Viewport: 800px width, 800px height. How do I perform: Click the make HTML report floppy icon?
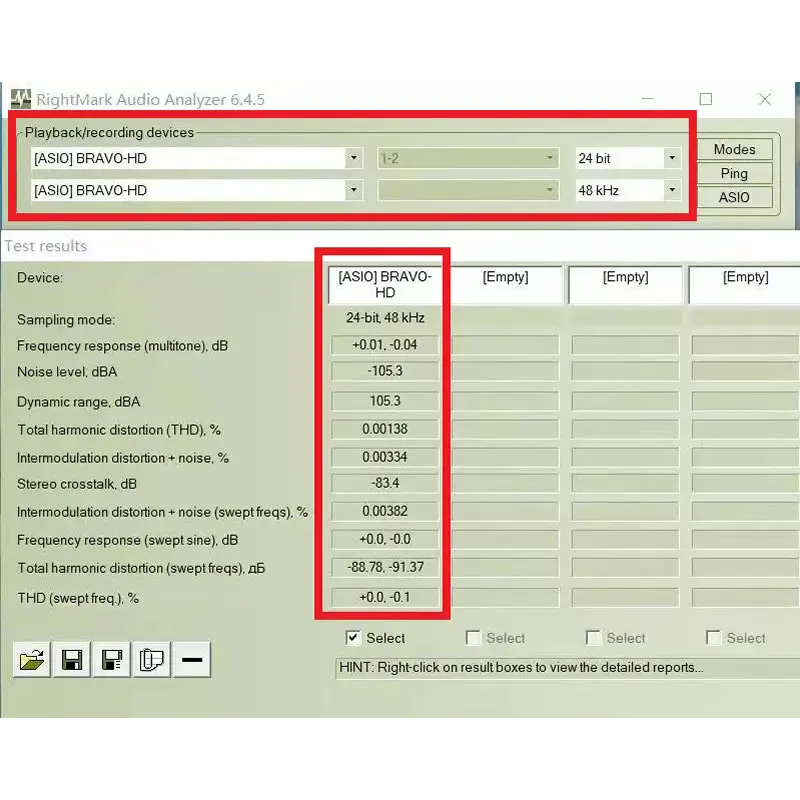click(112, 660)
